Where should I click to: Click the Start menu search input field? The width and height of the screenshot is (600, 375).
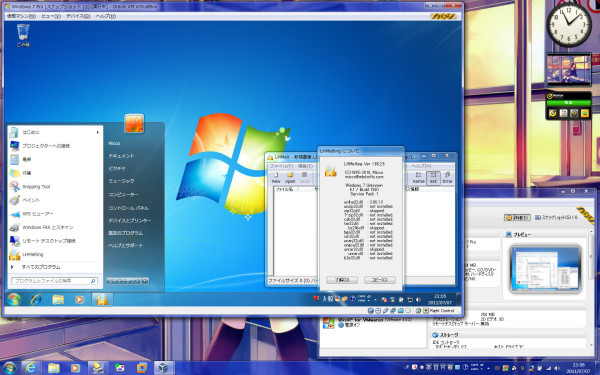tap(54, 281)
